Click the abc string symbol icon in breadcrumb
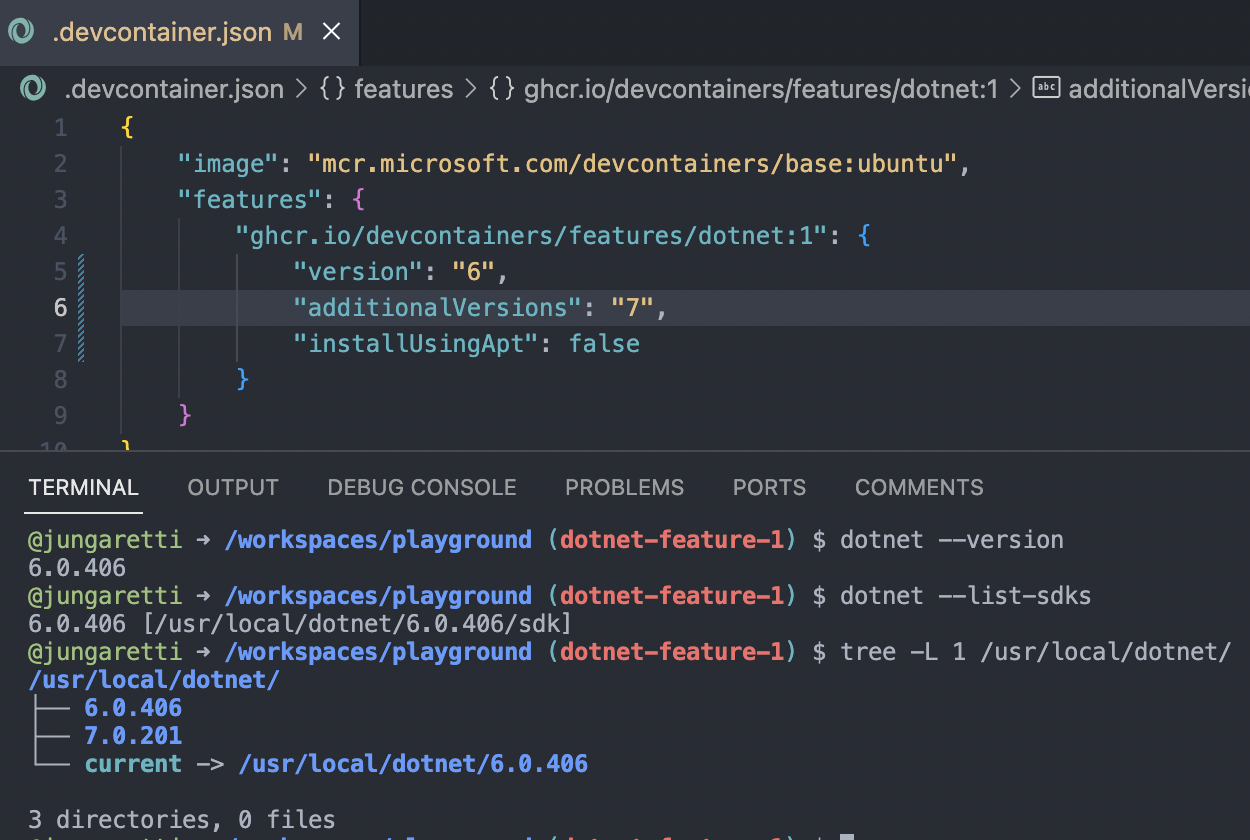The height and width of the screenshot is (840, 1250). pyautogui.click(x=1046, y=88)
